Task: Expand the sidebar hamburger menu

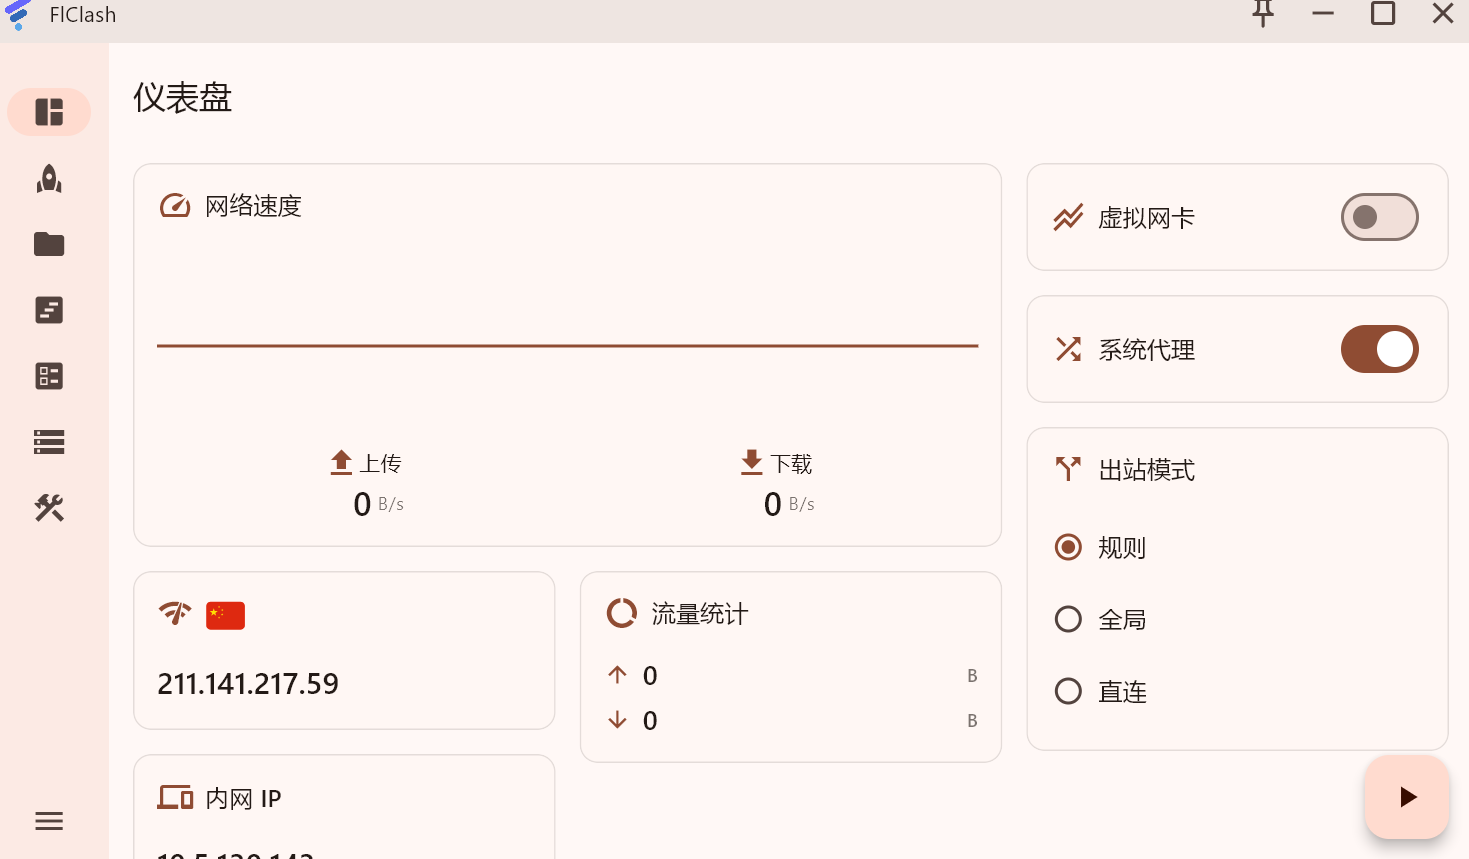Action: 49,821
